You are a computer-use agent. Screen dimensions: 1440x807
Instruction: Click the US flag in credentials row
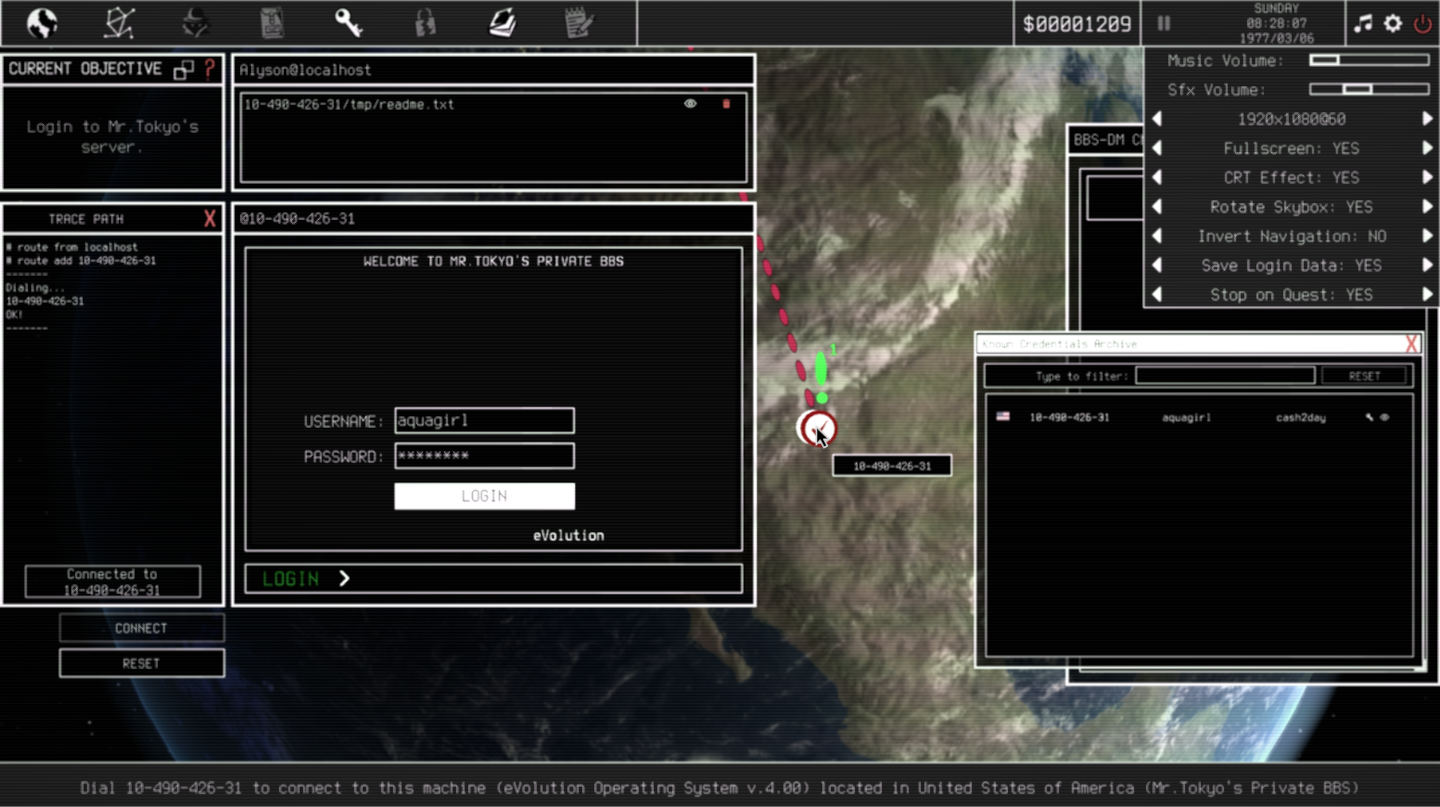[1003, 417]
